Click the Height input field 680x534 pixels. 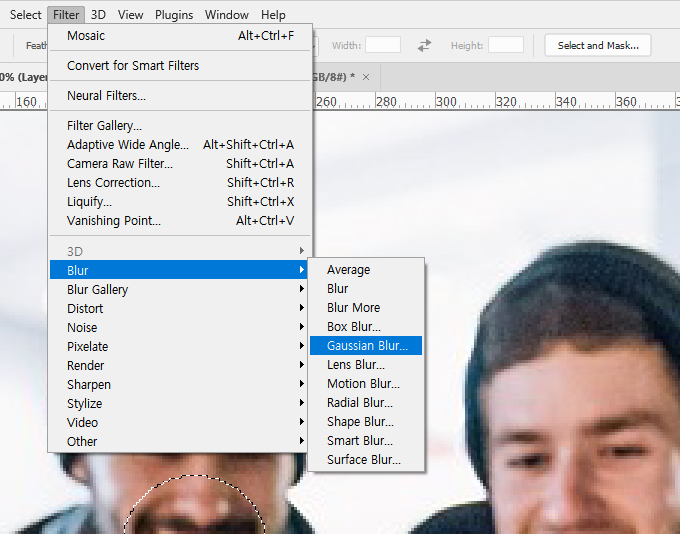click(506, 45)
